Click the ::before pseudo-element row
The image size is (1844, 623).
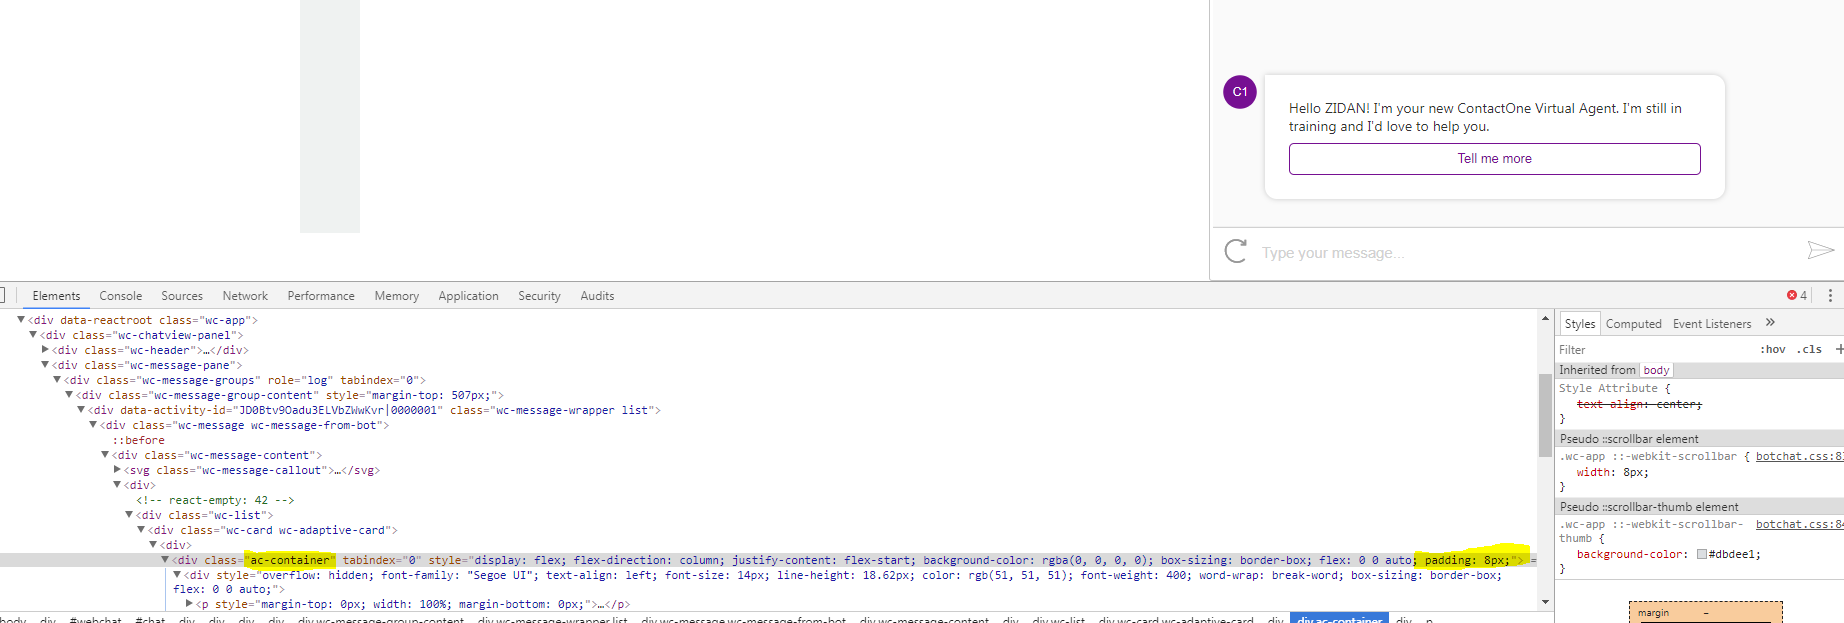tap(138, 440)
